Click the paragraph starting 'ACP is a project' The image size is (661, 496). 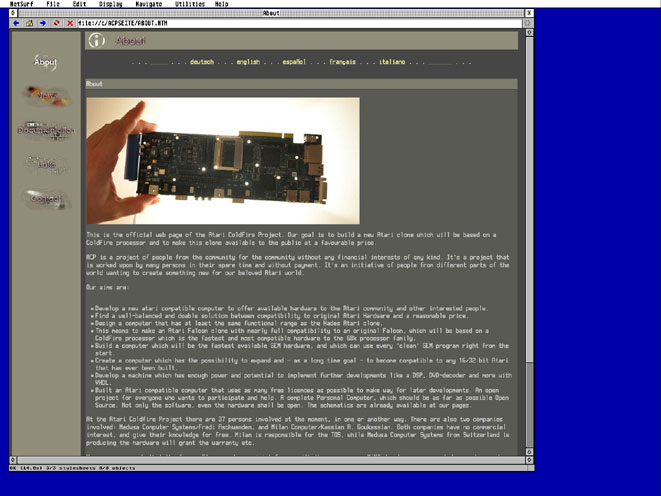[298, 265]
